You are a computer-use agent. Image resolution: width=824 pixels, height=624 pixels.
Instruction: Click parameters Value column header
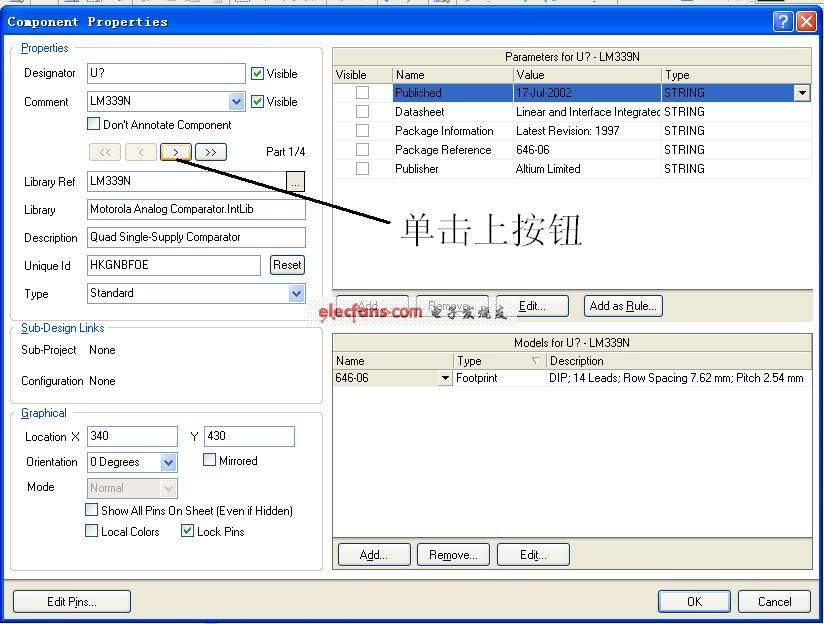click(587, 75)
